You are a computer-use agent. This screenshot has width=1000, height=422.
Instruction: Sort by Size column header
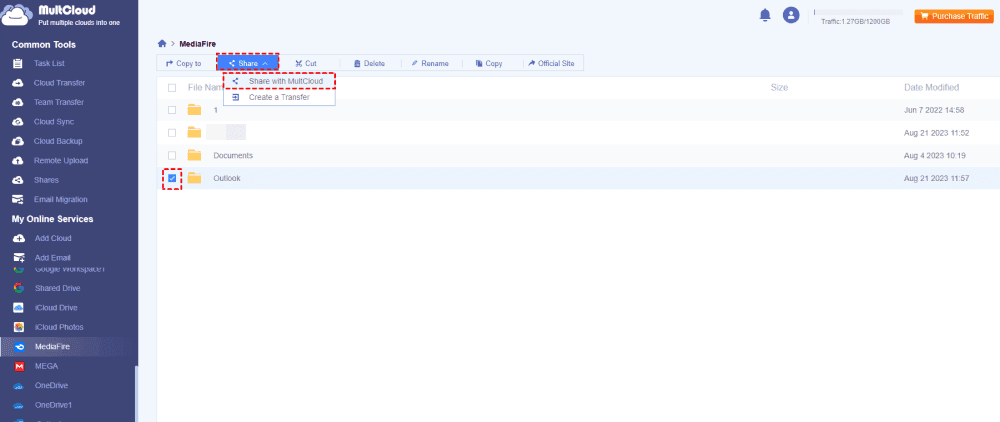click(x=779, y=87)
